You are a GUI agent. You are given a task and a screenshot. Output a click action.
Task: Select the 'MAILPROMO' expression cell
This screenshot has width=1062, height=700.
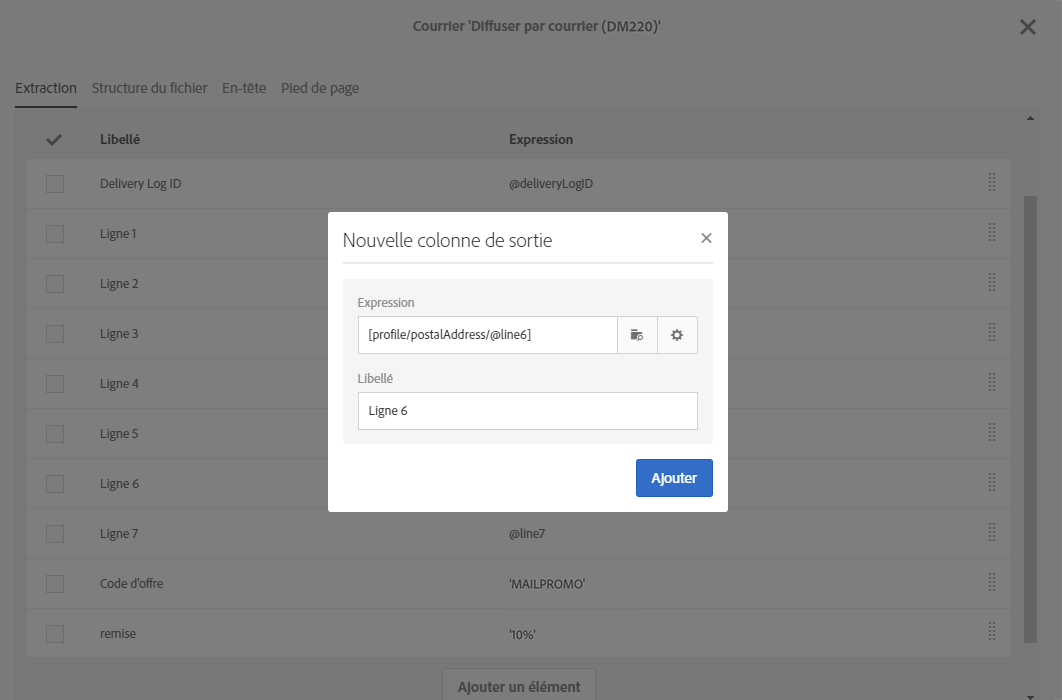[x=547, y=584]
